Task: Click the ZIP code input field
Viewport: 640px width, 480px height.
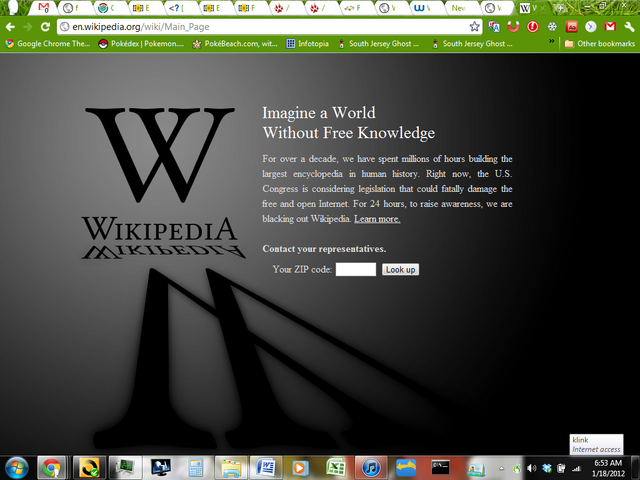Action: [x=356, y=269]
